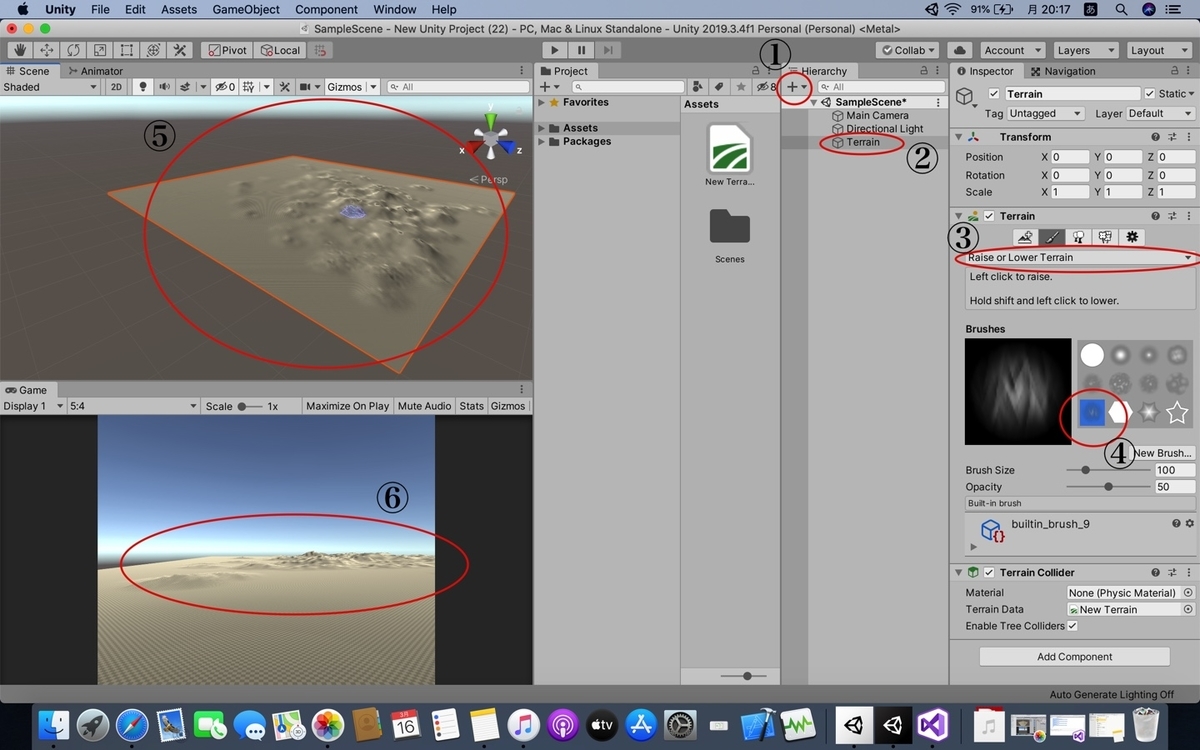Select the Paint Trees tool
The image size is (1200, 750).
pyautogui.click(x=1078, y=237)
